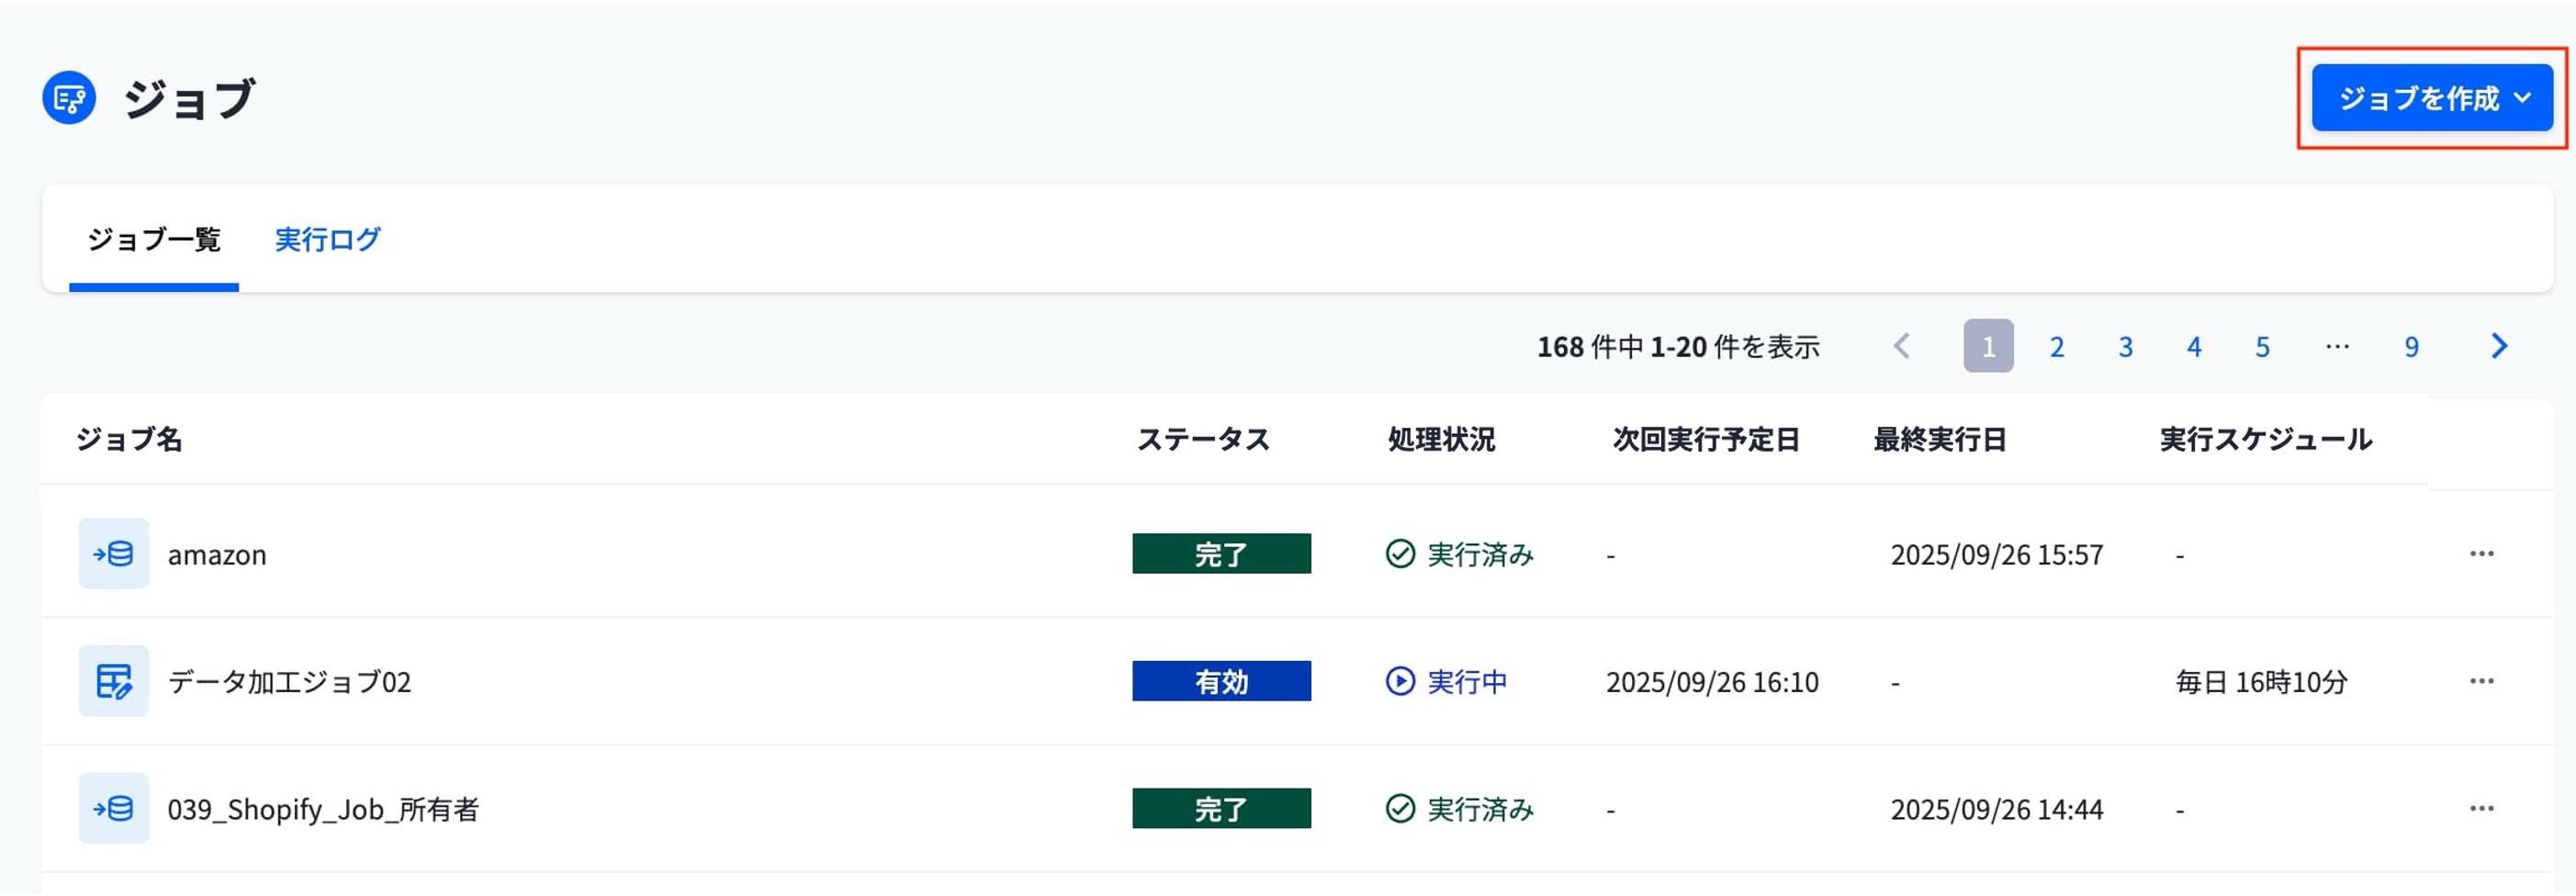Image resolution: width=2576 pixels, height=896 pixels.
Task: Click the amazon job transfer icon
Action: click(x=114, y=554)
